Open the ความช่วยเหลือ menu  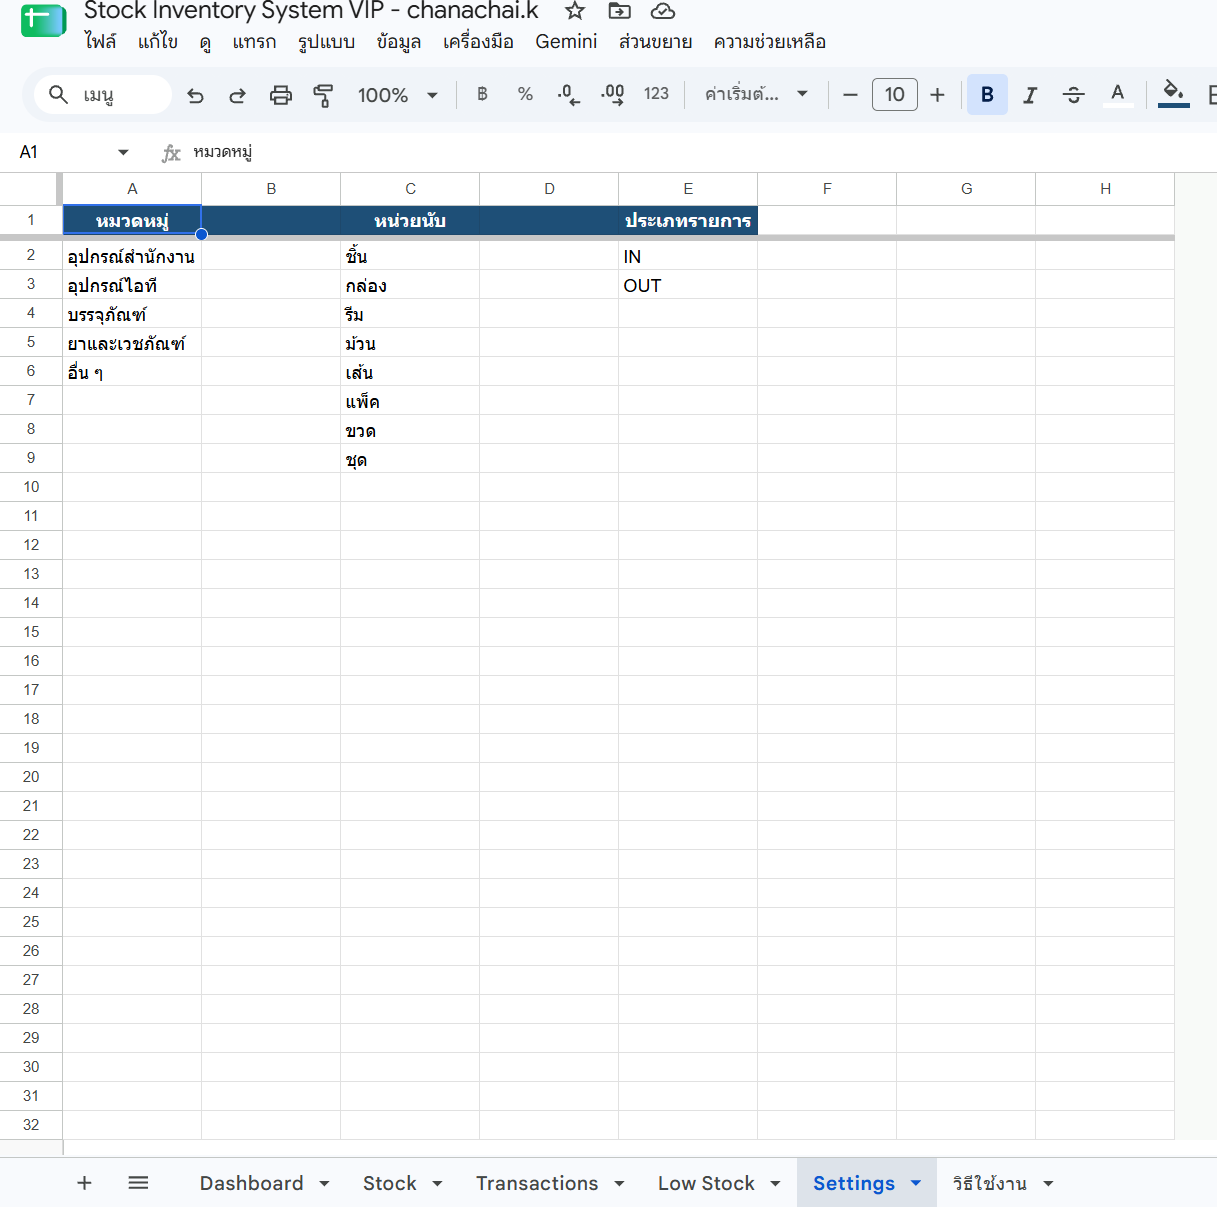[x=769, y=42]
